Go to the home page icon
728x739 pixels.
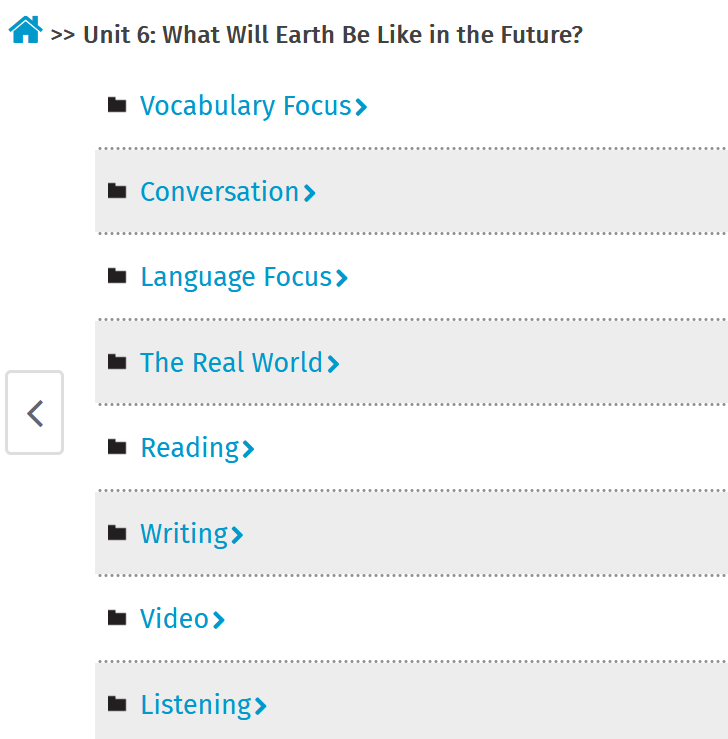point(25,30)
